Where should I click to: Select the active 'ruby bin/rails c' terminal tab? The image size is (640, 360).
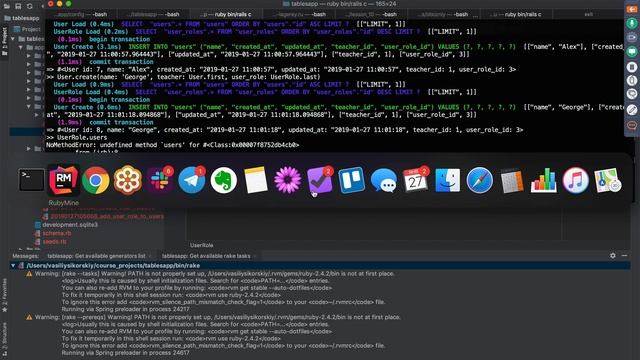[226, 14]
